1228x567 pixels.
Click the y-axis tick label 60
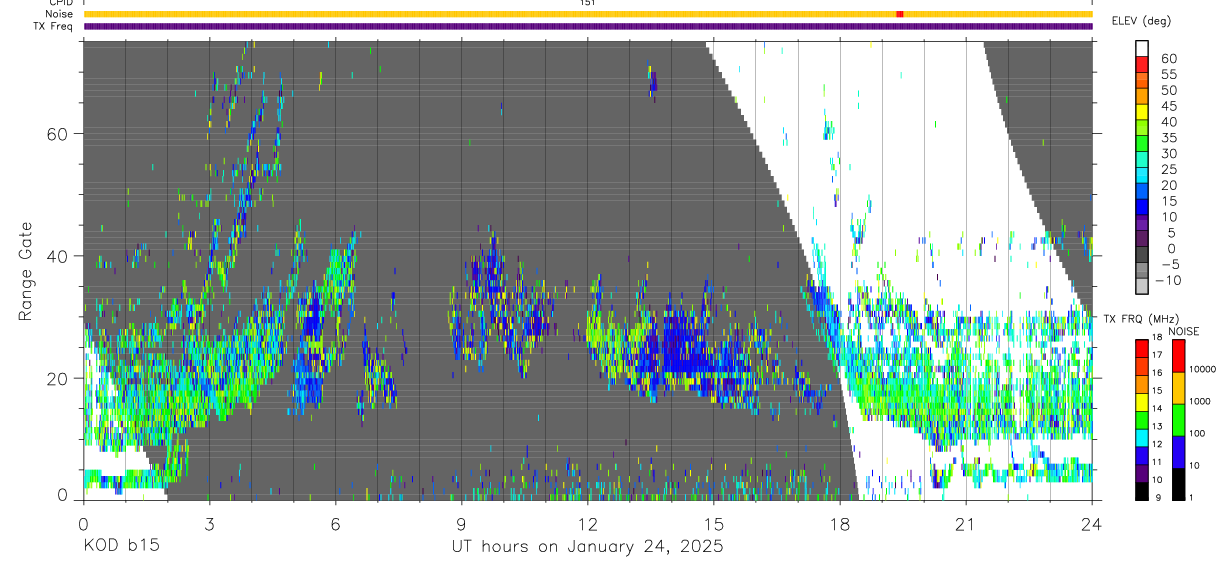pos(56,133)
